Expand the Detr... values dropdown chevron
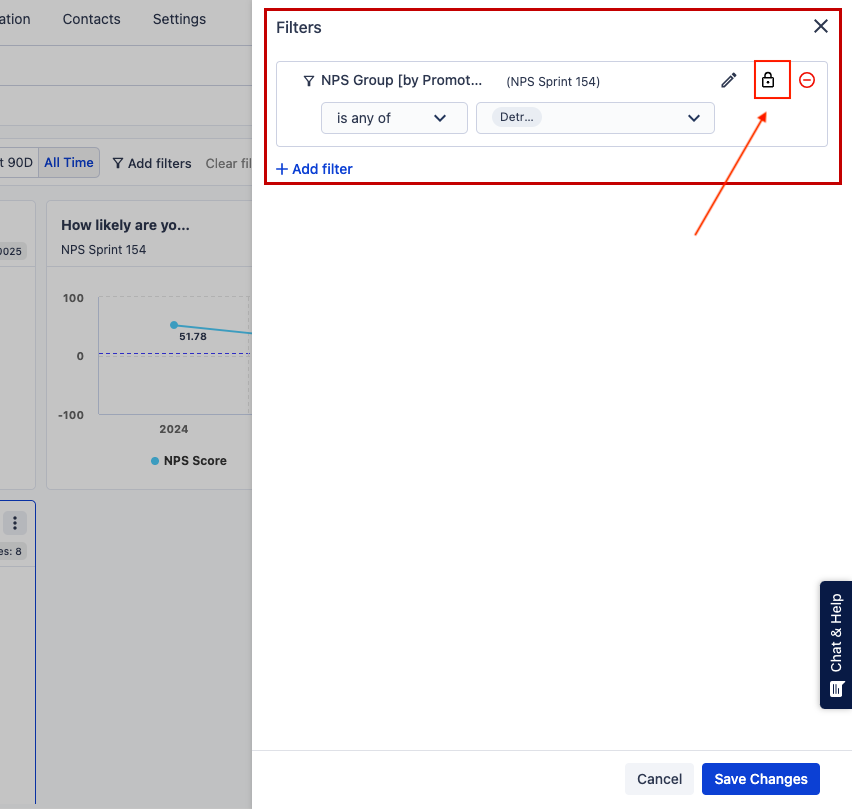The height and width of the screenshot is (809, 852). 694,118
